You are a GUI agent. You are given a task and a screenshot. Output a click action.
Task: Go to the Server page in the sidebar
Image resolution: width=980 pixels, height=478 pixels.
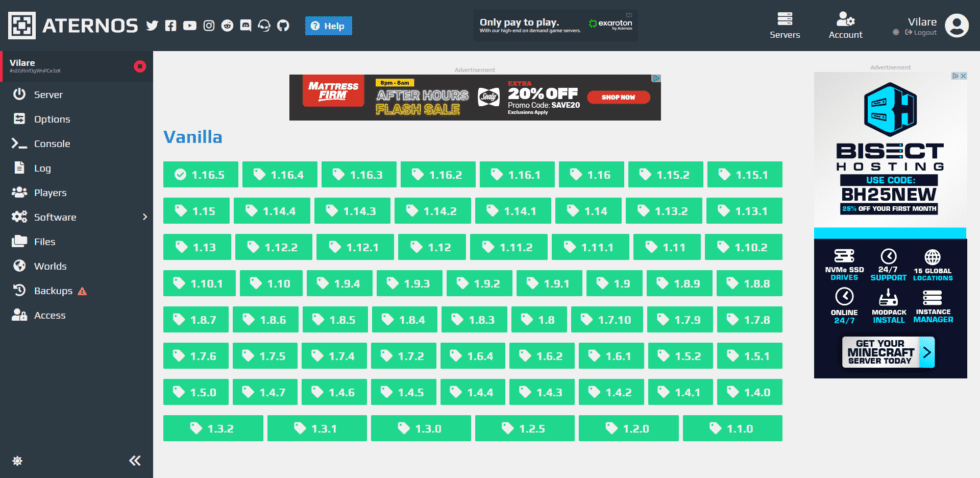76,95
